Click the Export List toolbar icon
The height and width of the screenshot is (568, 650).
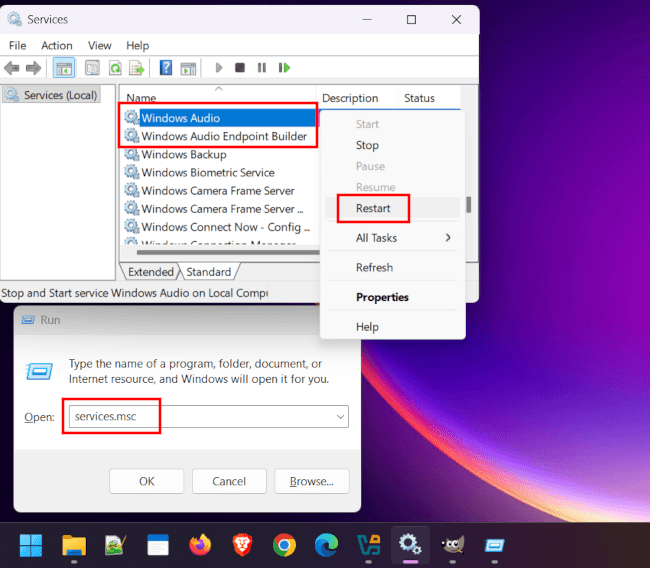tap(136, 68)
